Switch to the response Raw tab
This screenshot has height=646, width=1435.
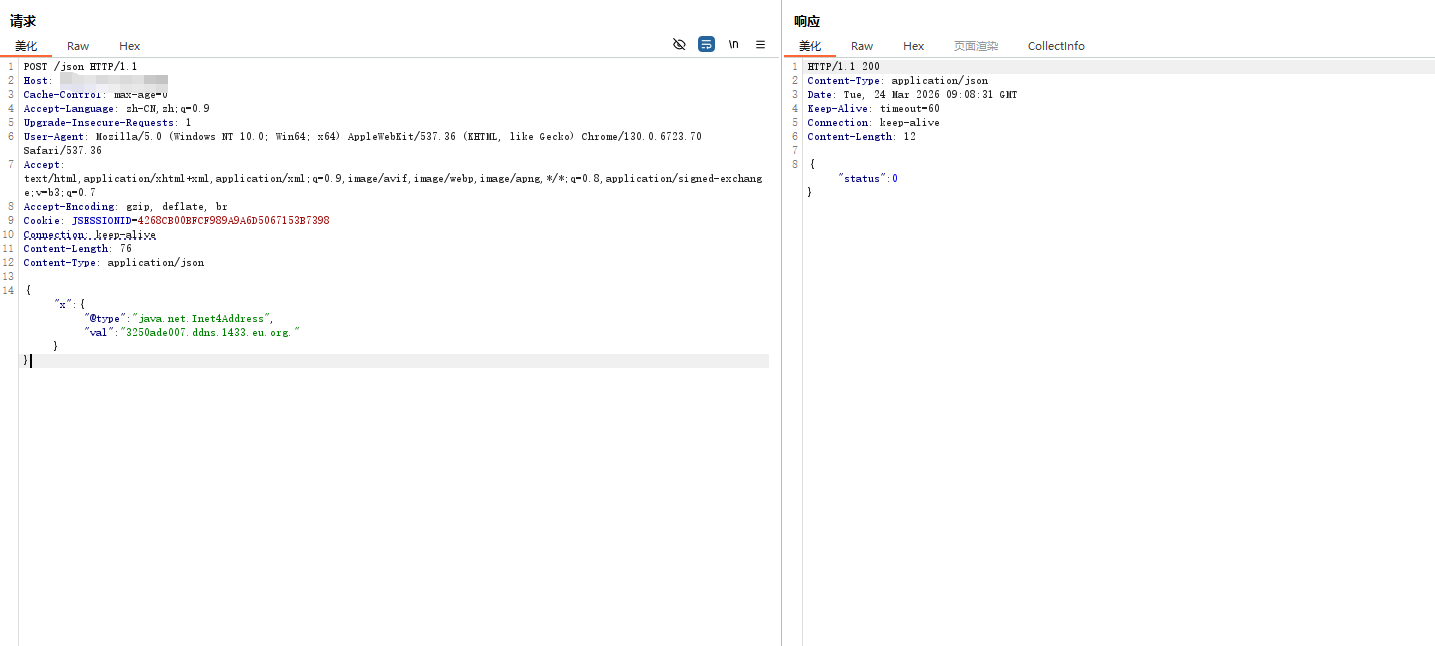pyautogui.click(x=861, y=46)
